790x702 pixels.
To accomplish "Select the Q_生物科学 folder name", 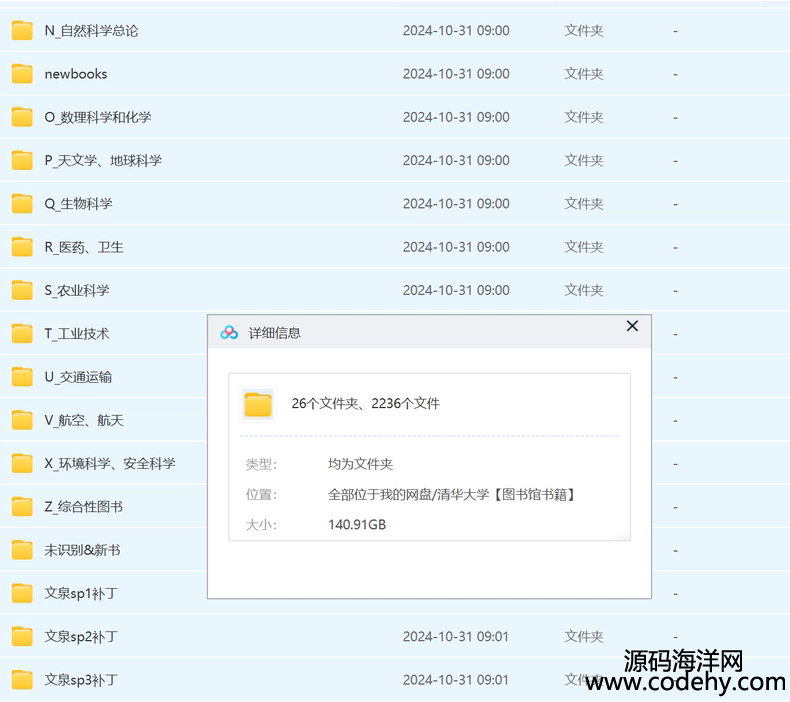I will click(x=79, y=204).
